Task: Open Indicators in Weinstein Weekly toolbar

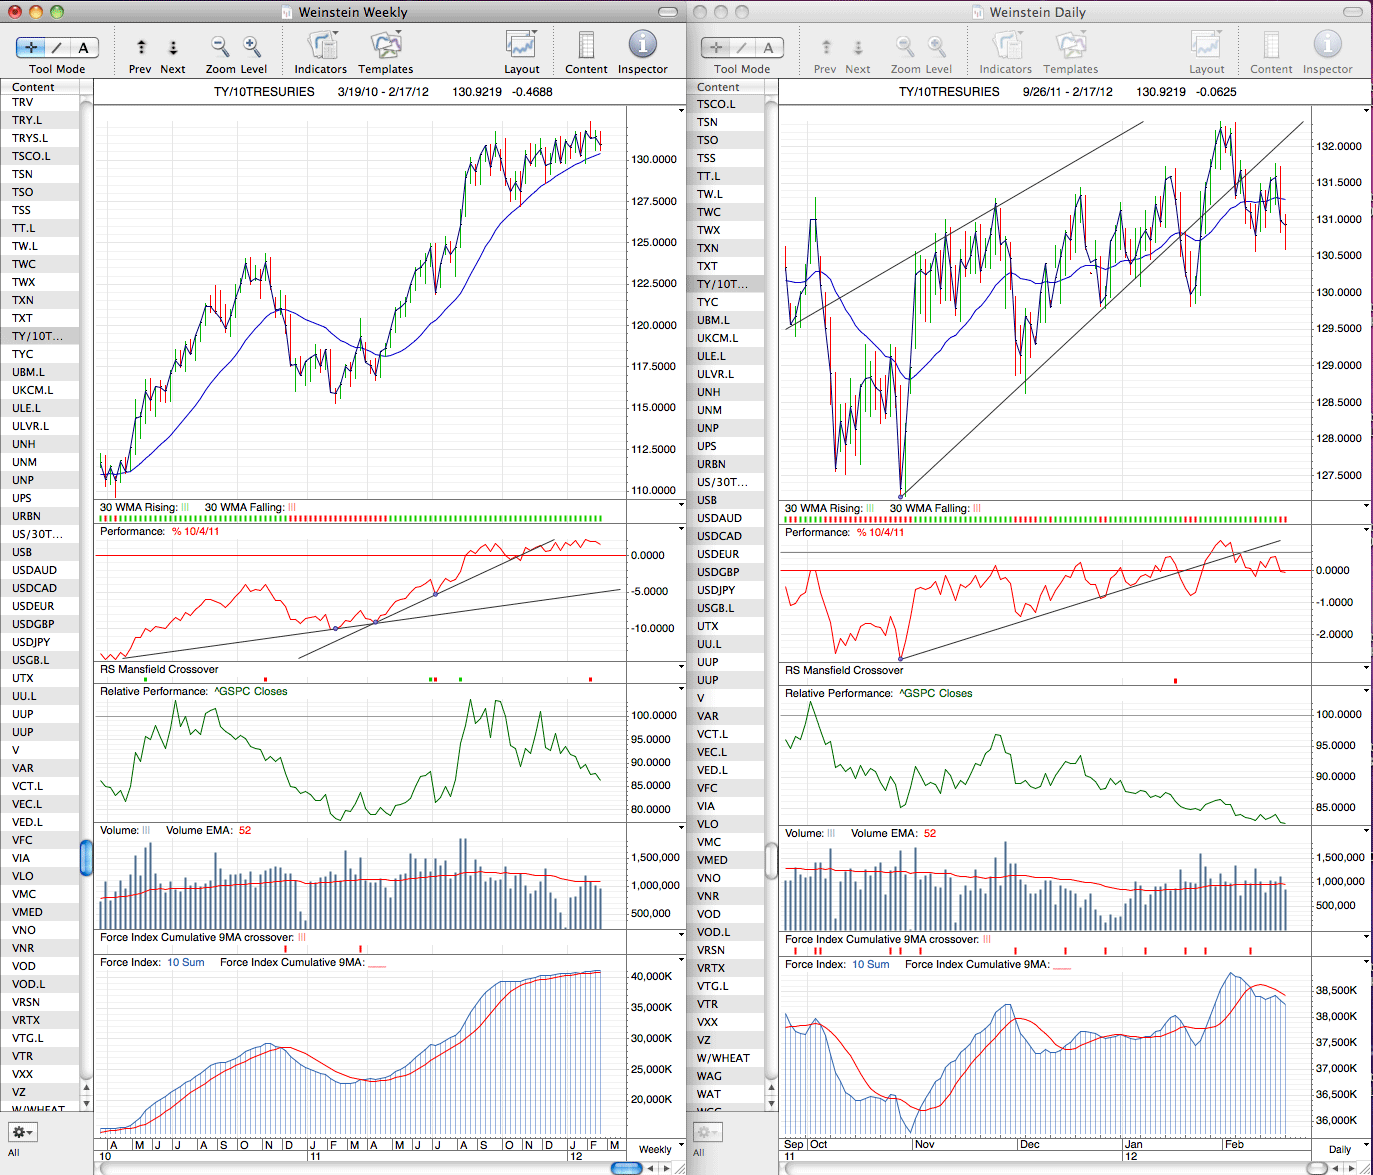Action: [x=321, y=46]
